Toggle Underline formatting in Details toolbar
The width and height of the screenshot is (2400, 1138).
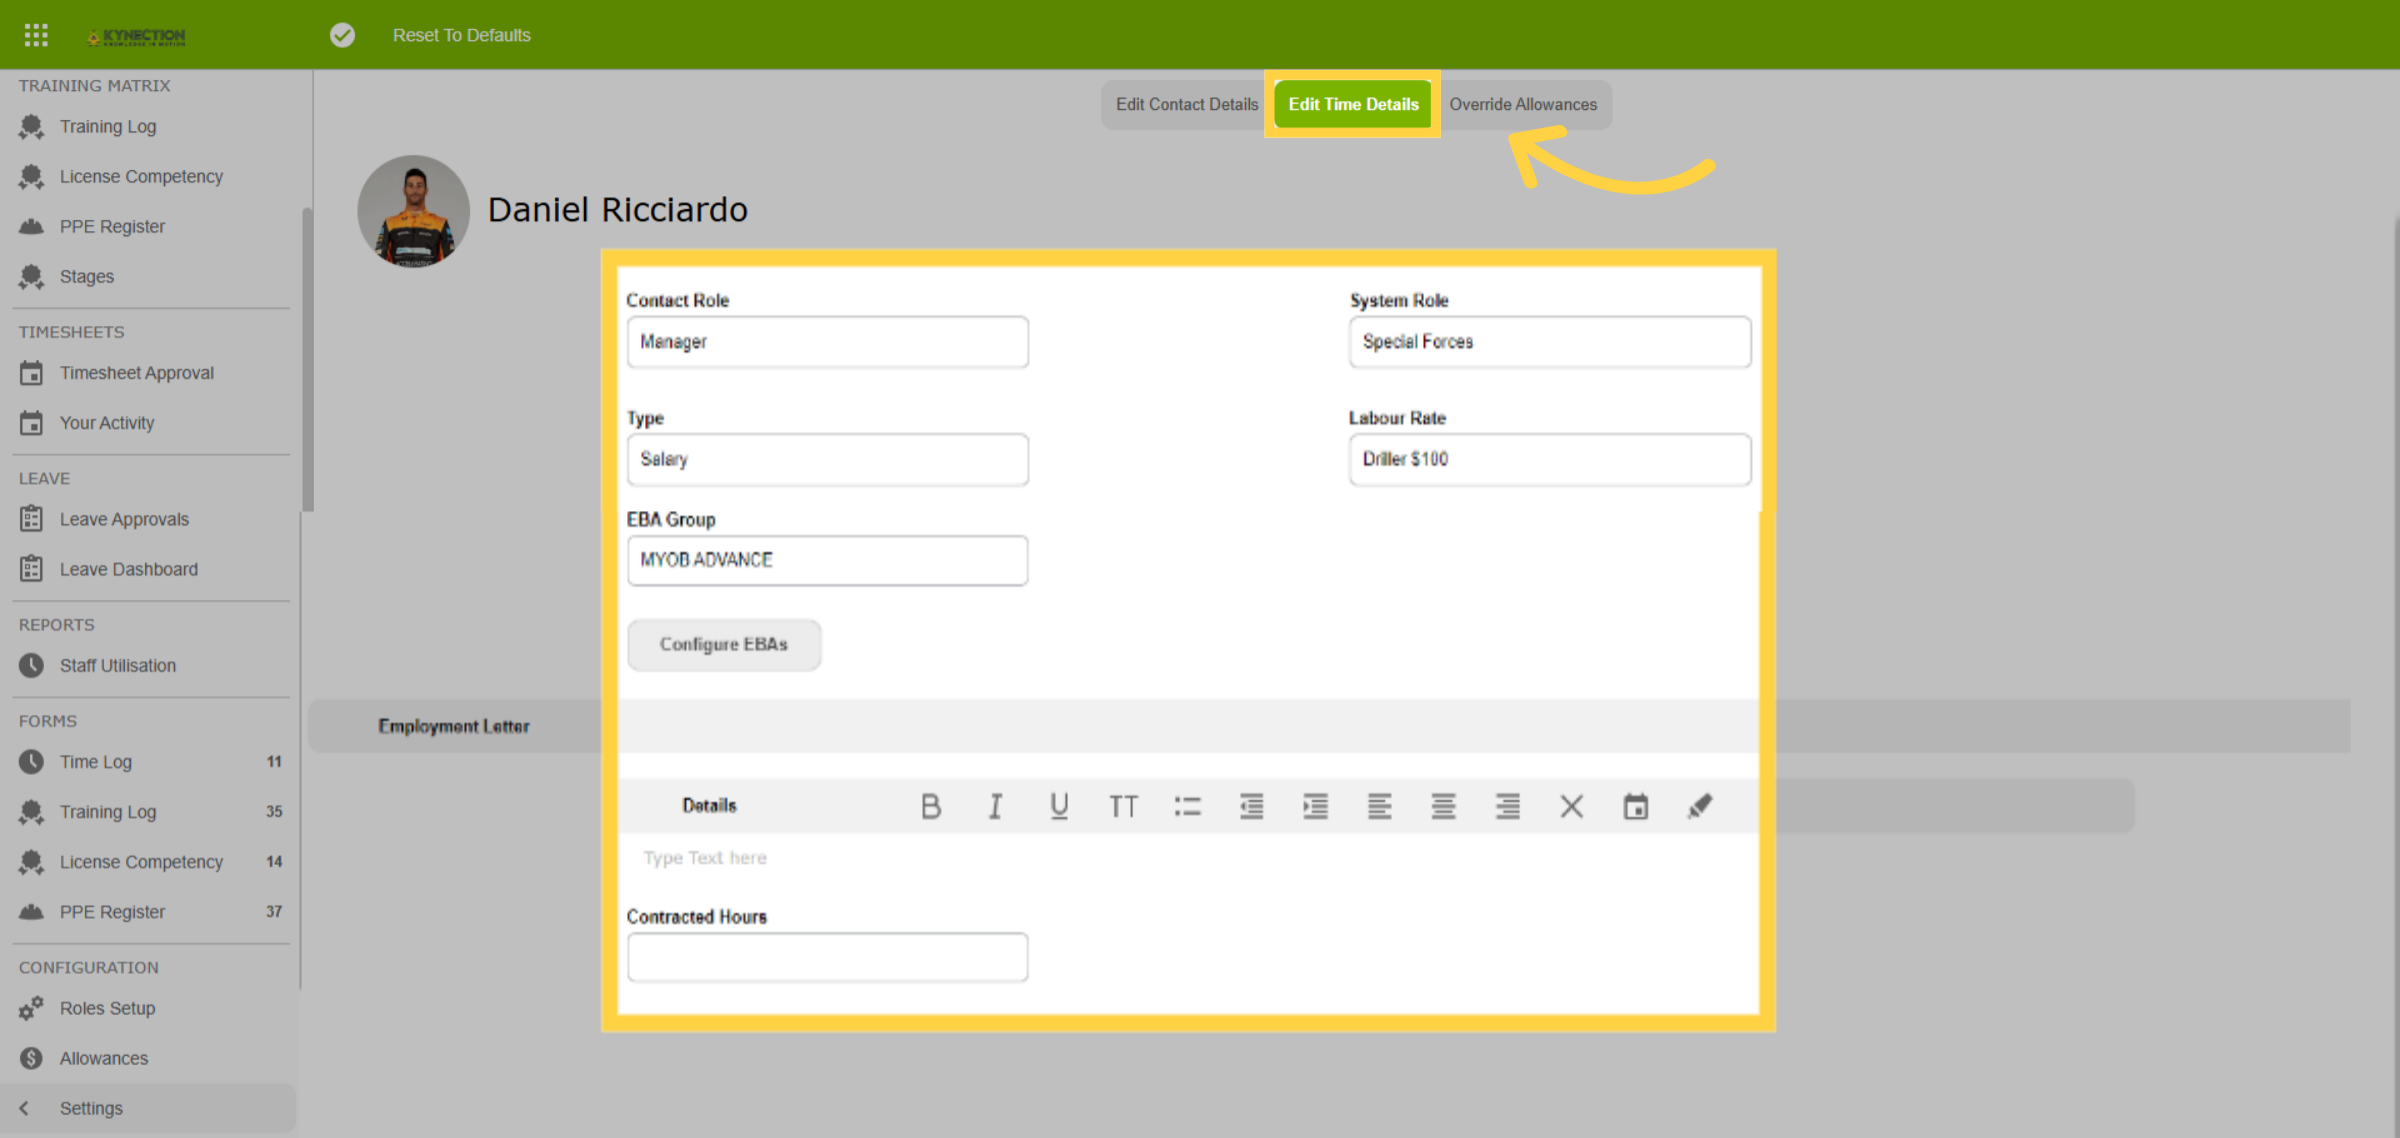point(1059,806)
